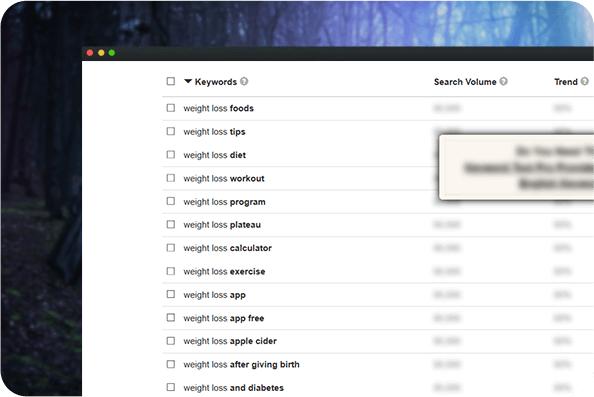
Task: Check the box for weight loss tips
Action: tap(171, 131)
